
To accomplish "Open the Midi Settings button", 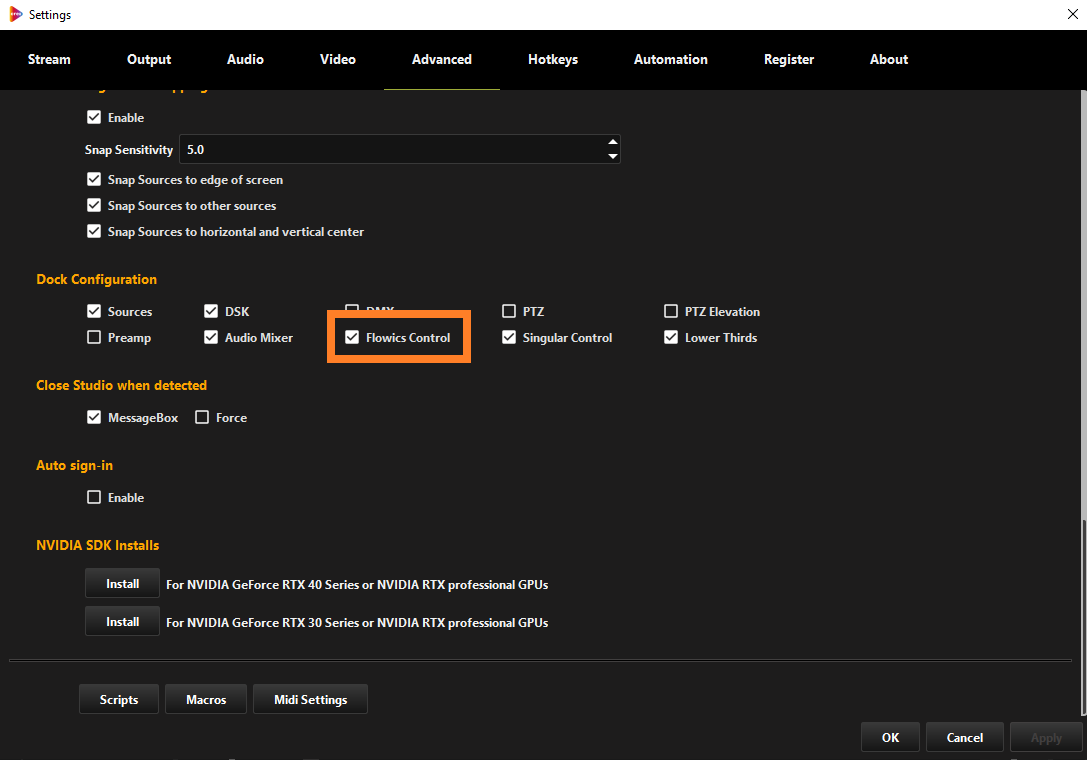I will [x=311, y=700].
